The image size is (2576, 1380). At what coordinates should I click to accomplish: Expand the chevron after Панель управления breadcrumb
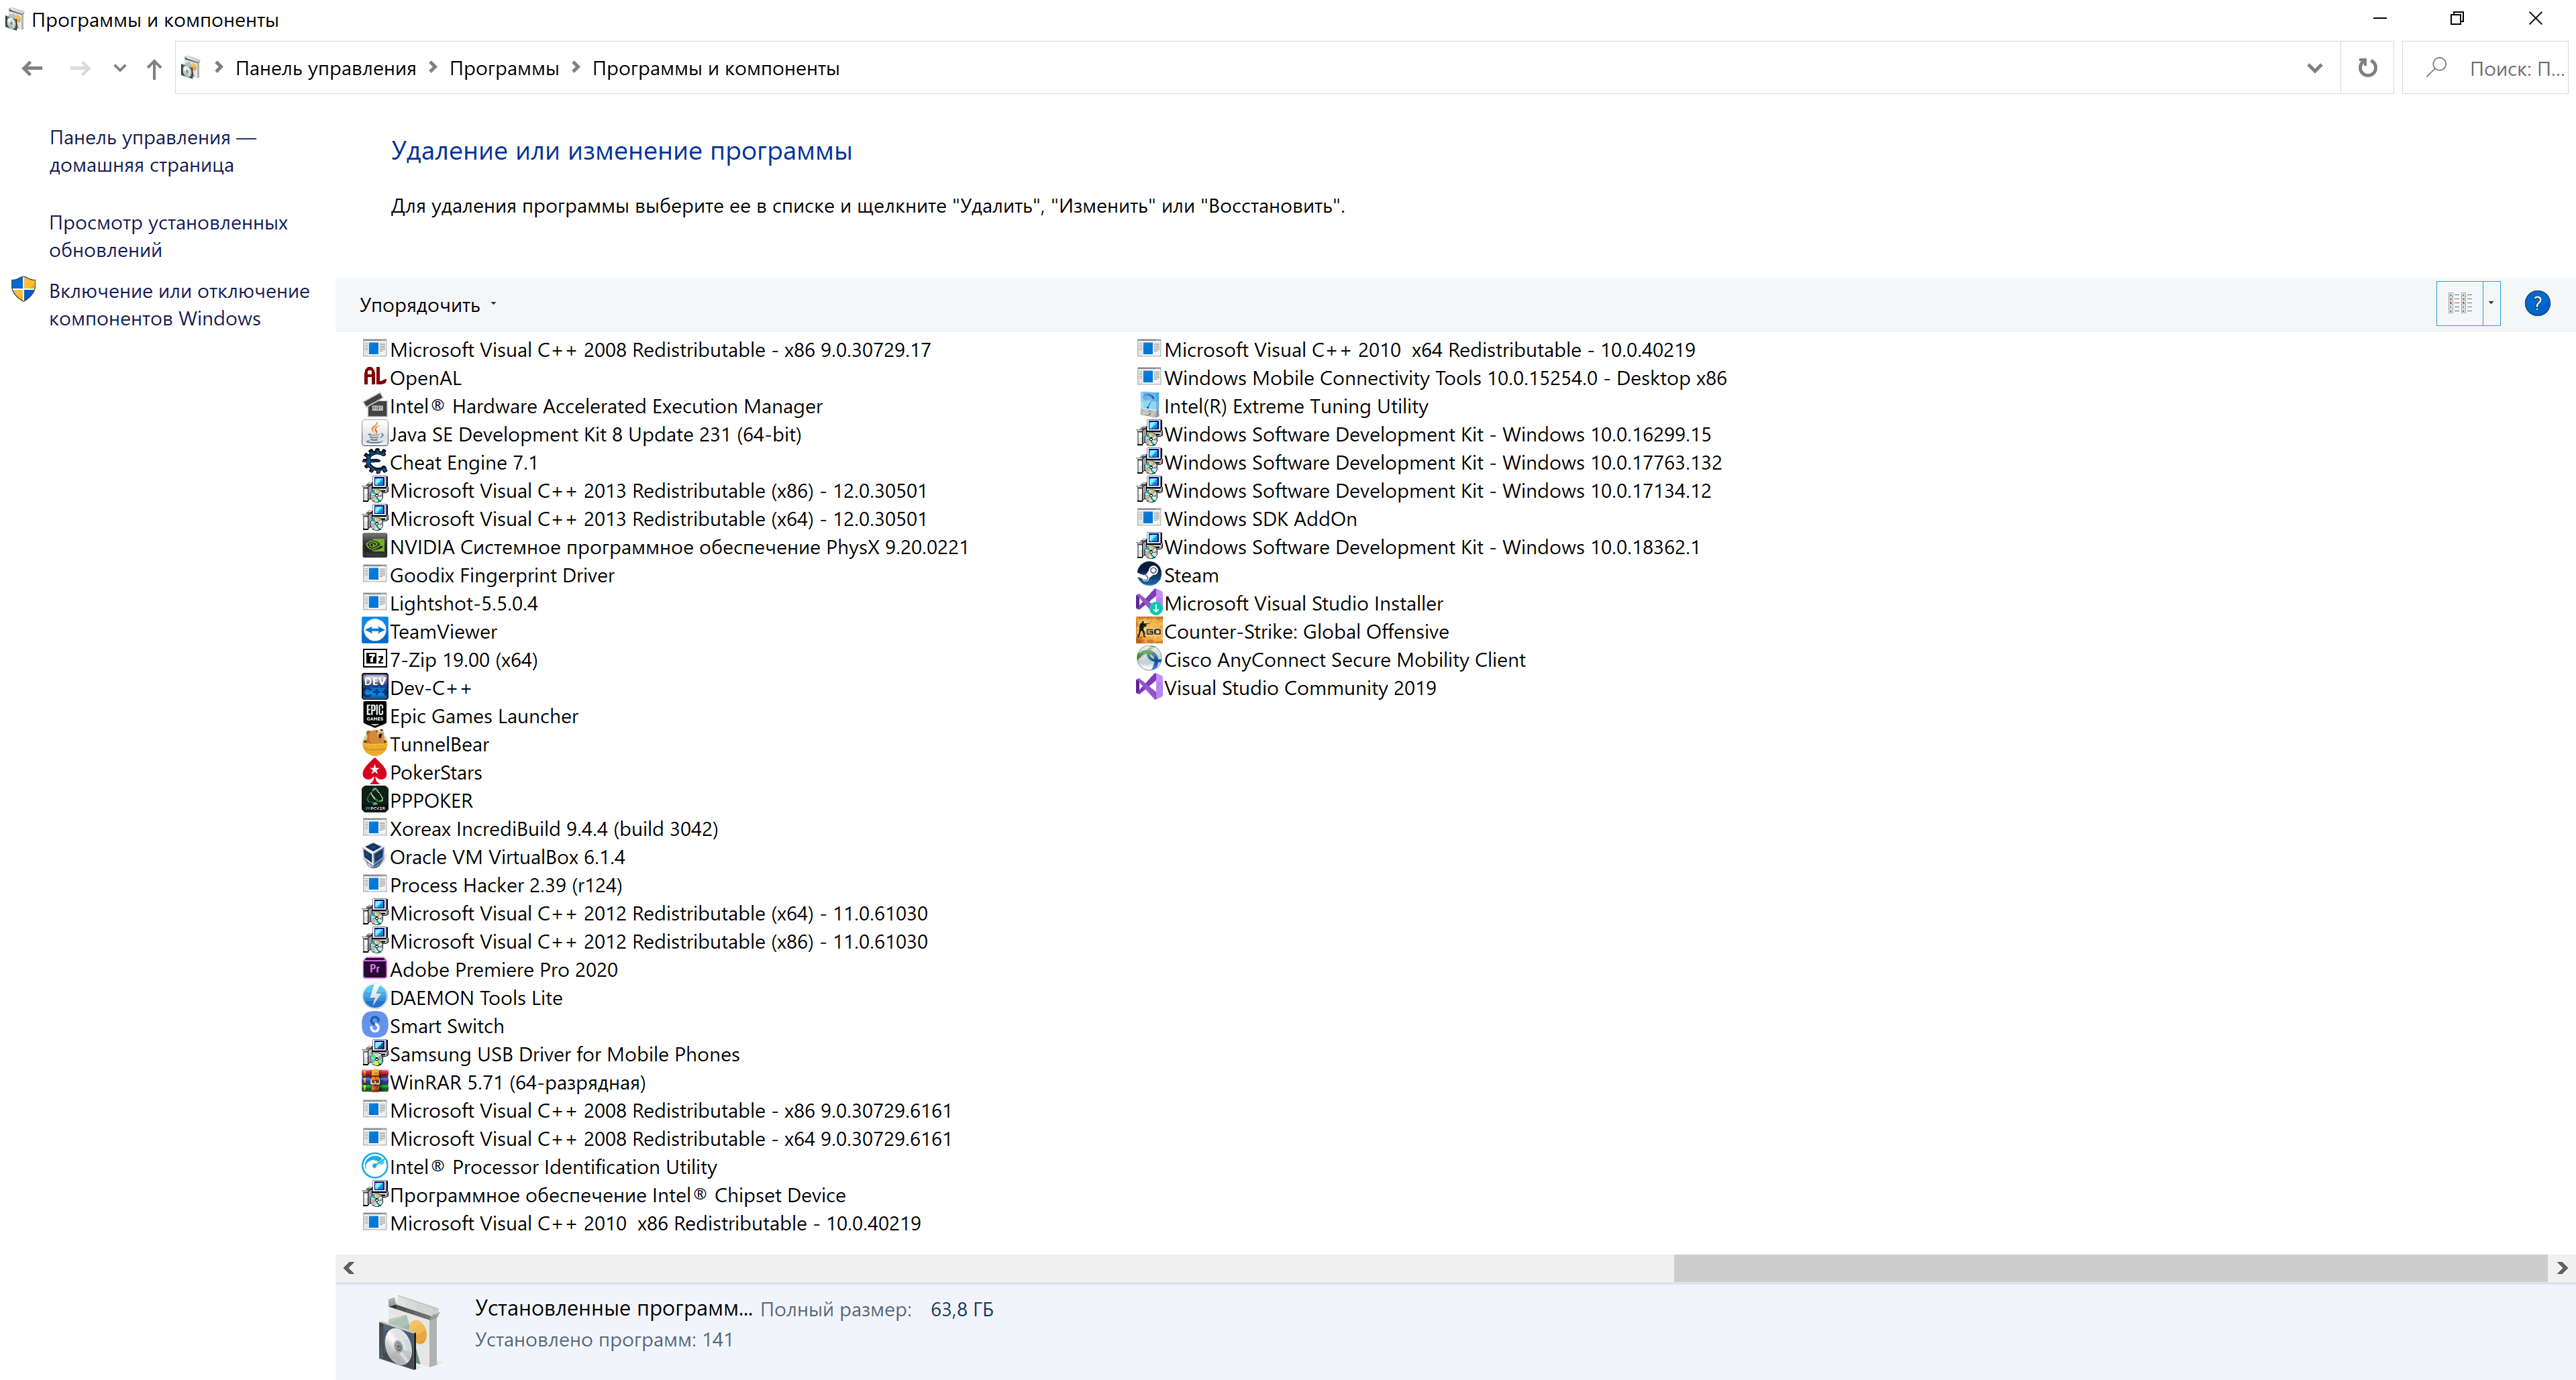tap(432, 67)
